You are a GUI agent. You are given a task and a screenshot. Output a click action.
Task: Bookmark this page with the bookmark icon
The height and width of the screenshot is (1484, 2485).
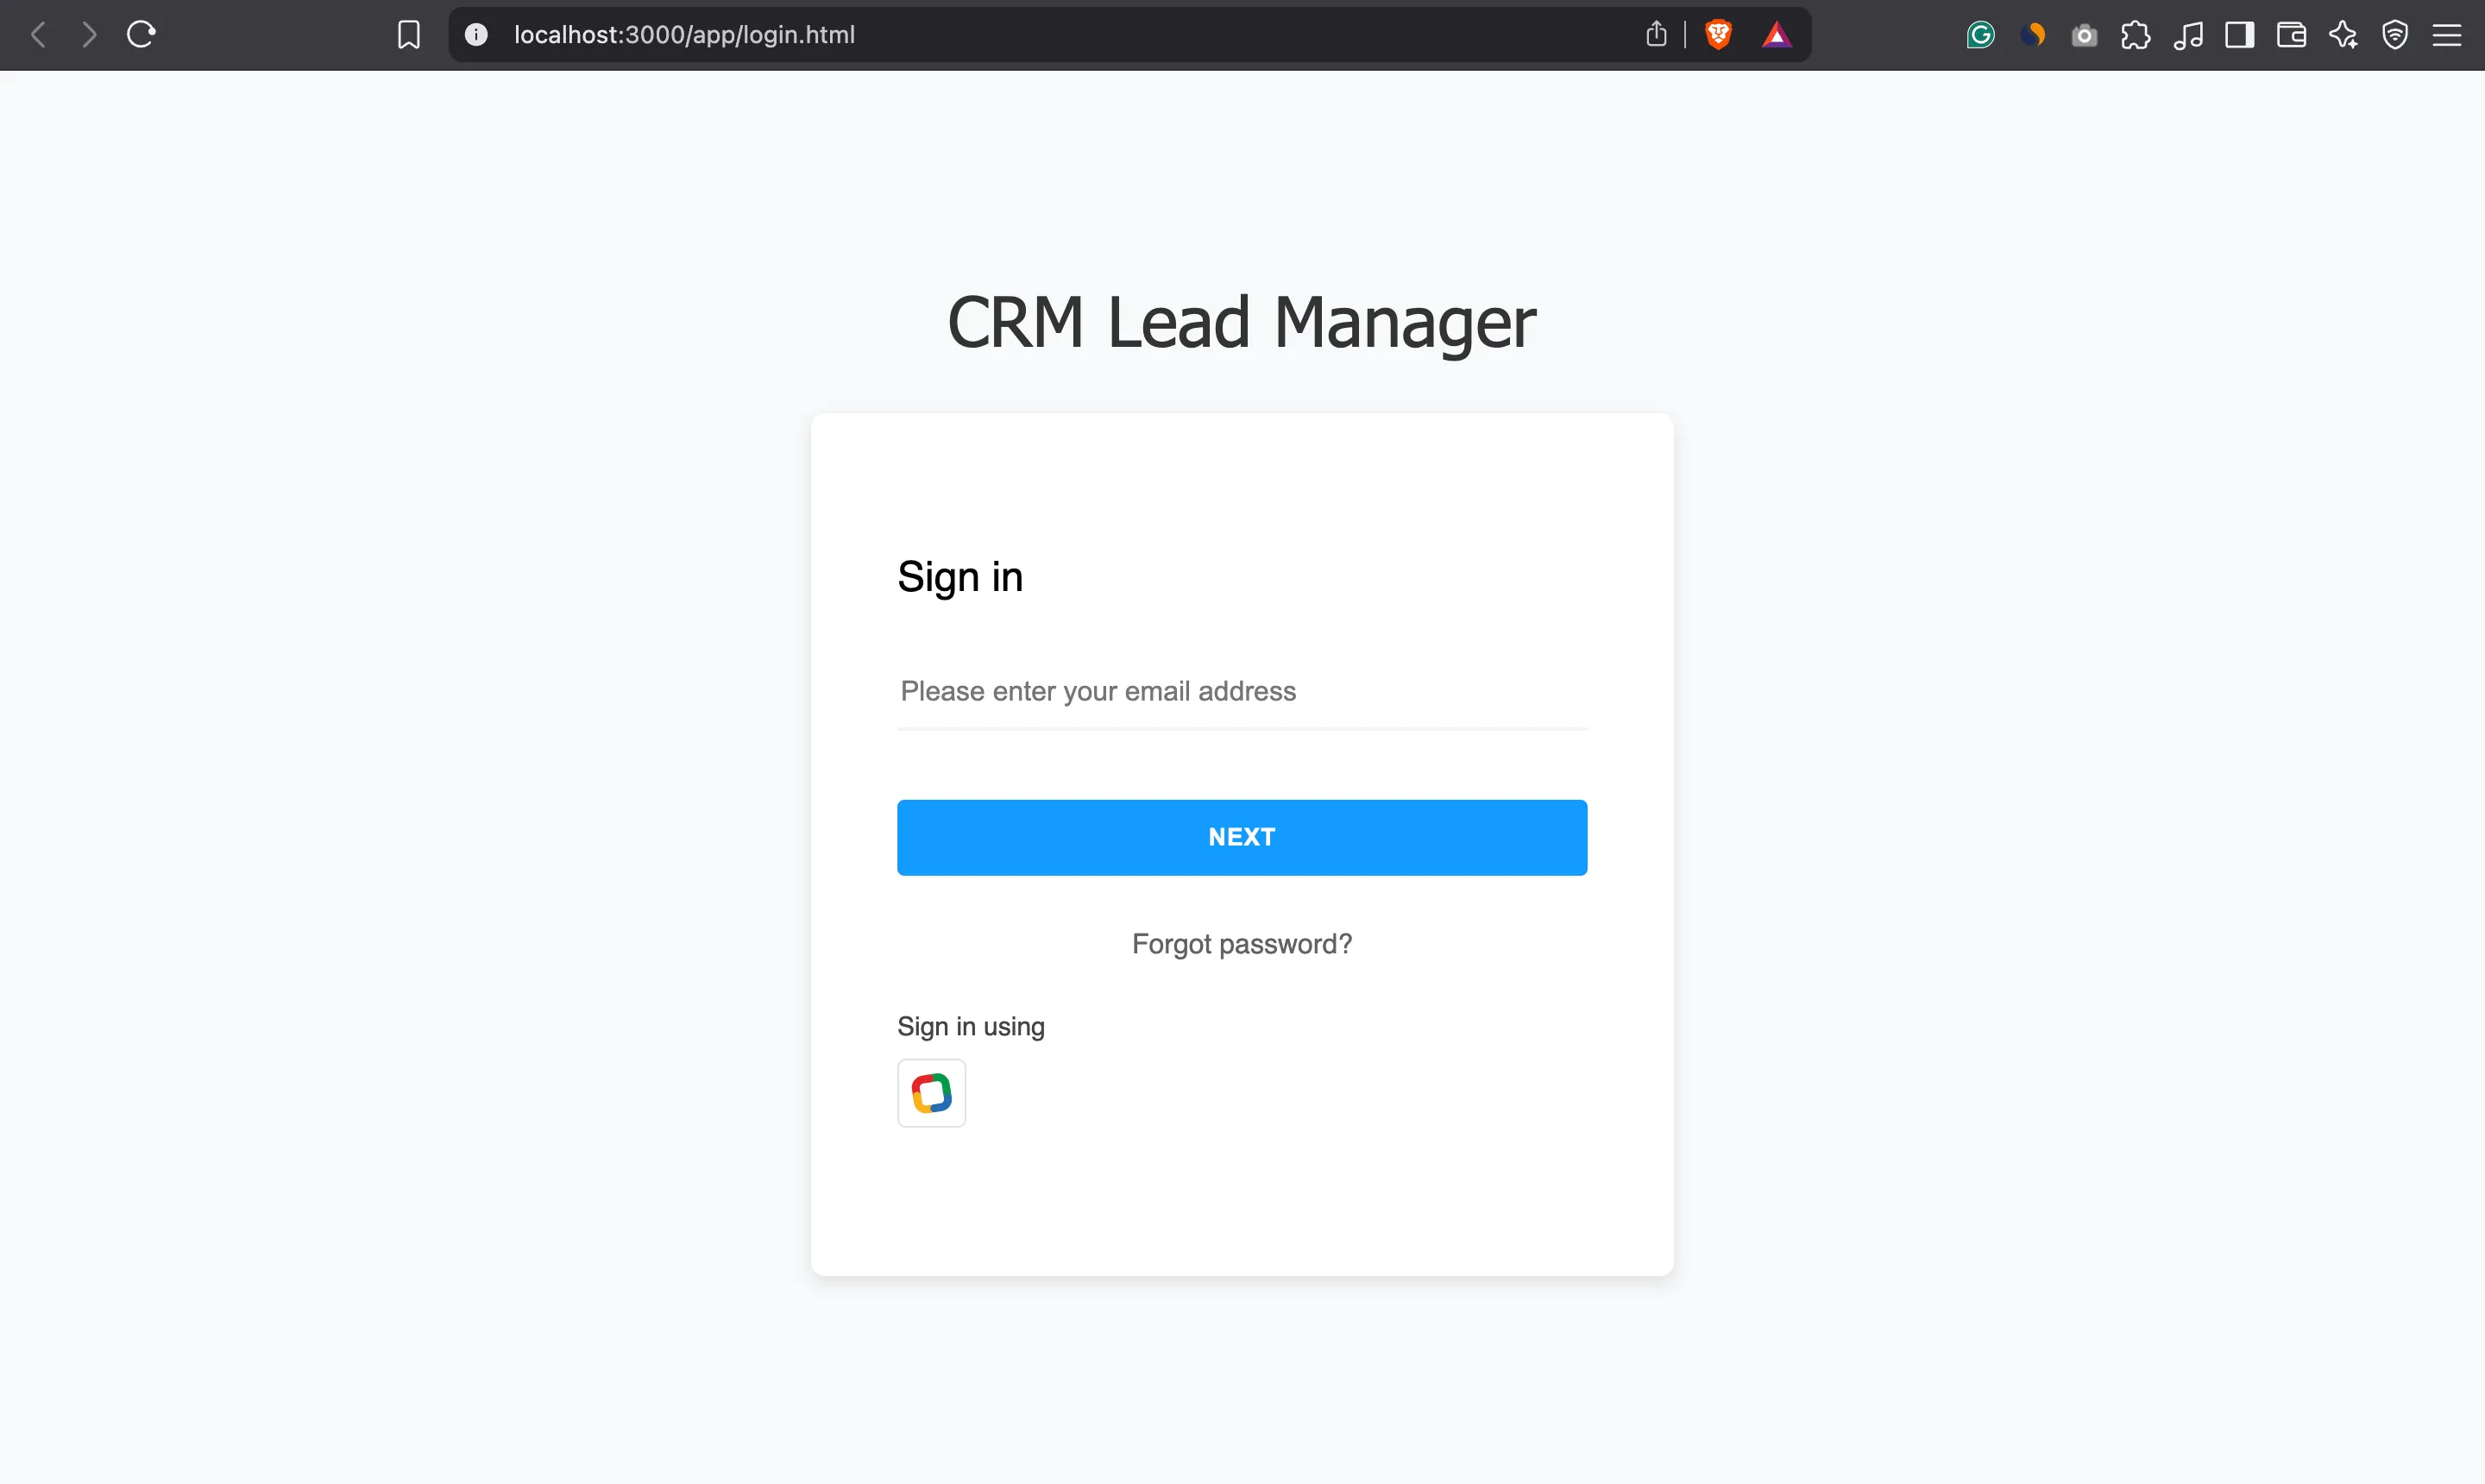coord(408,35)
